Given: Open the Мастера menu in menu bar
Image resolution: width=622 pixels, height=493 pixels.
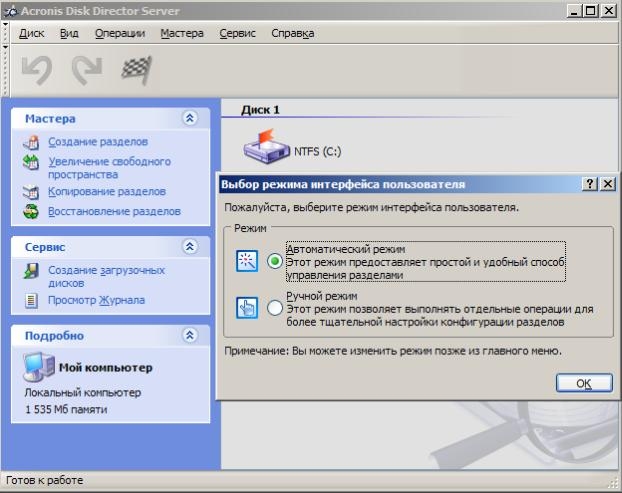Looking at the screenshot, I should 182,33.
